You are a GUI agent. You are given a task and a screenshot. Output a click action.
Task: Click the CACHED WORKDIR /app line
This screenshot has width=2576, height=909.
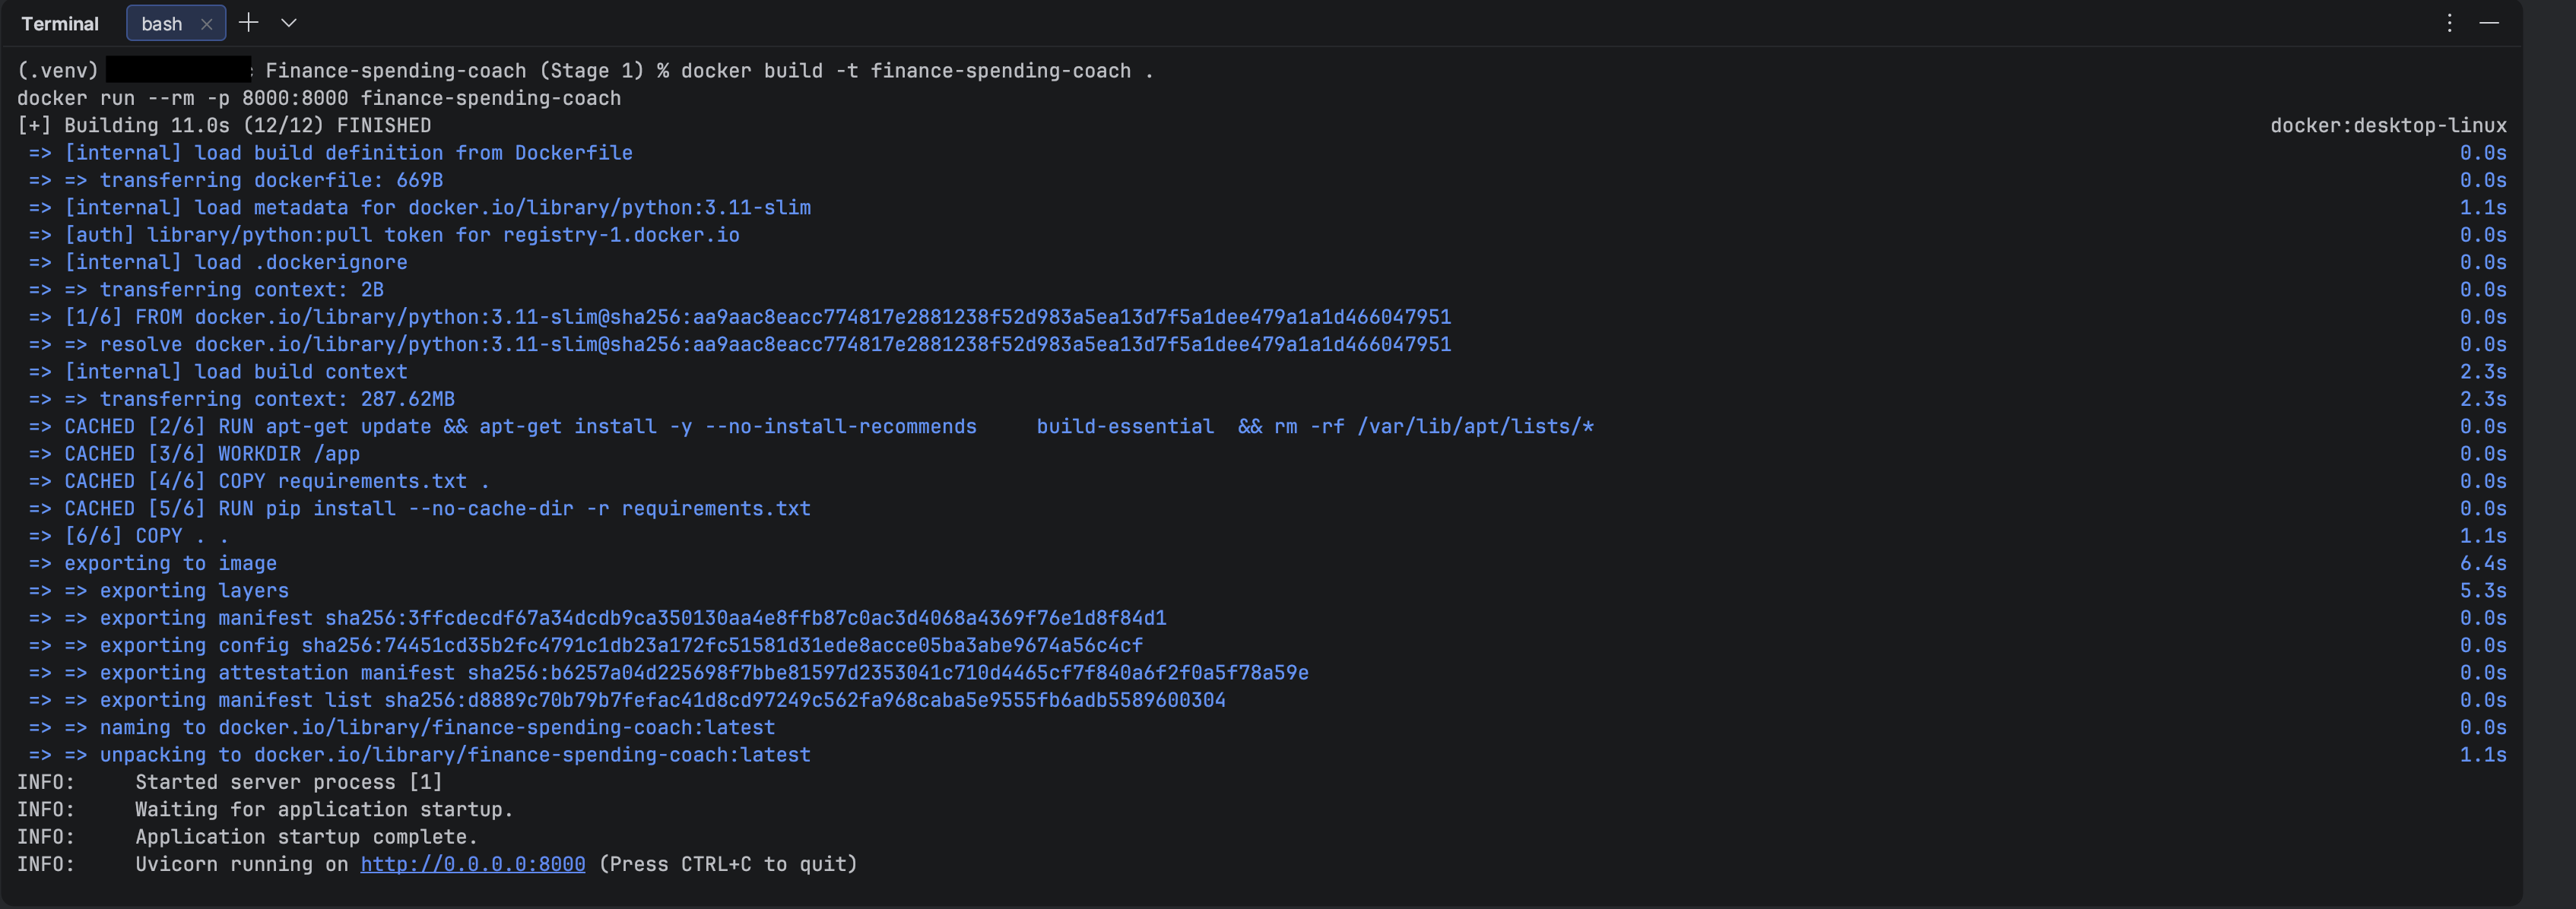pos(212,454)
